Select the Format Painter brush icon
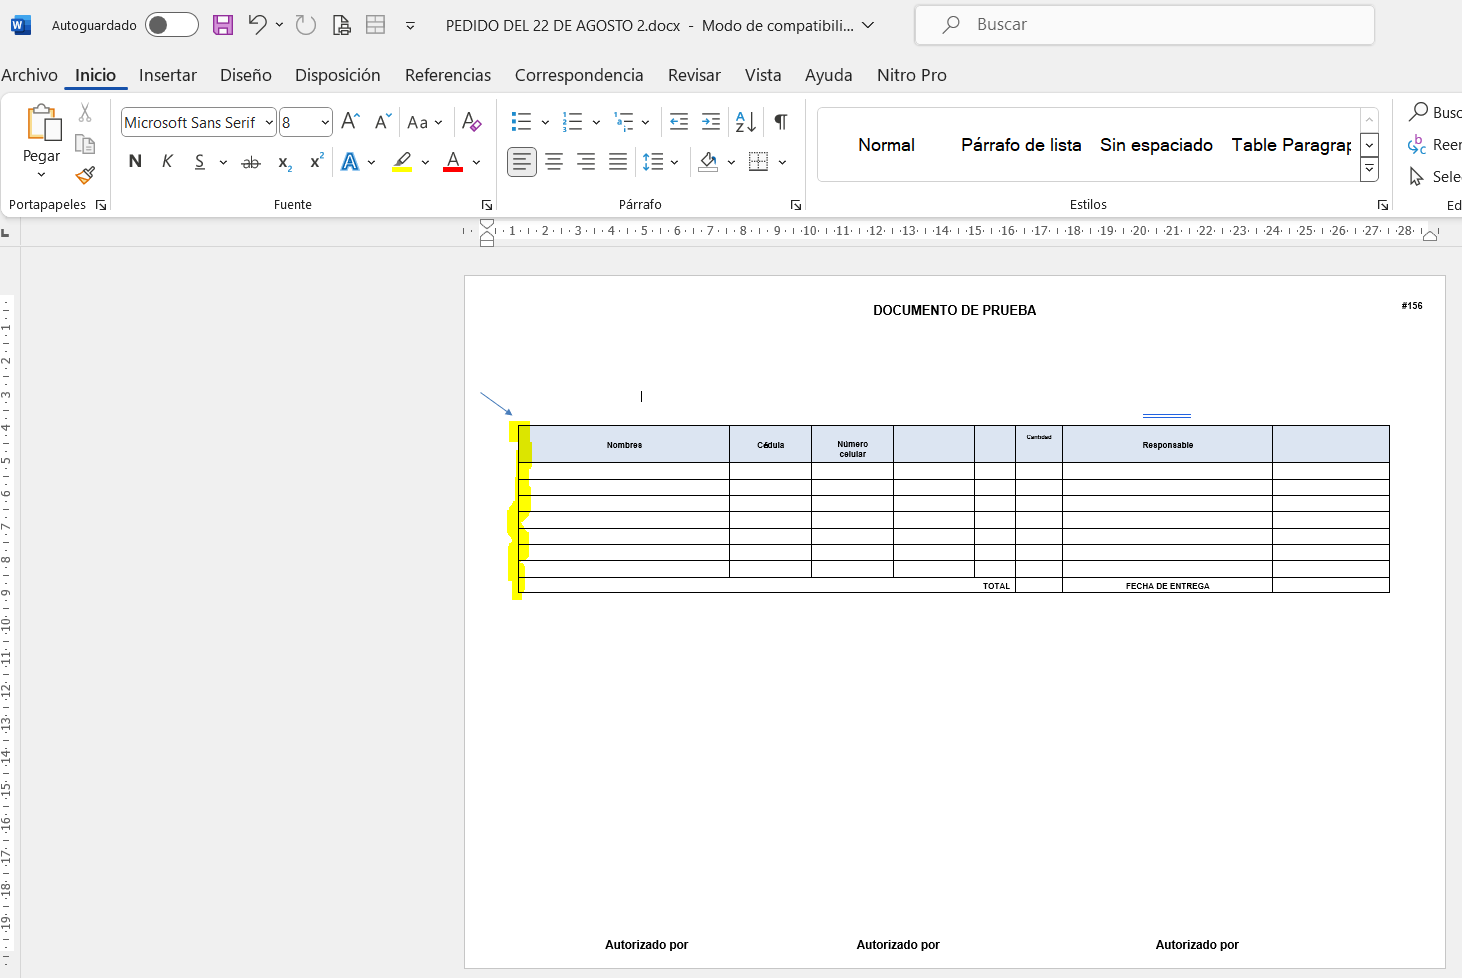Image resolution: width=1462 pixels, height=978 pixels. pos(85,175)
